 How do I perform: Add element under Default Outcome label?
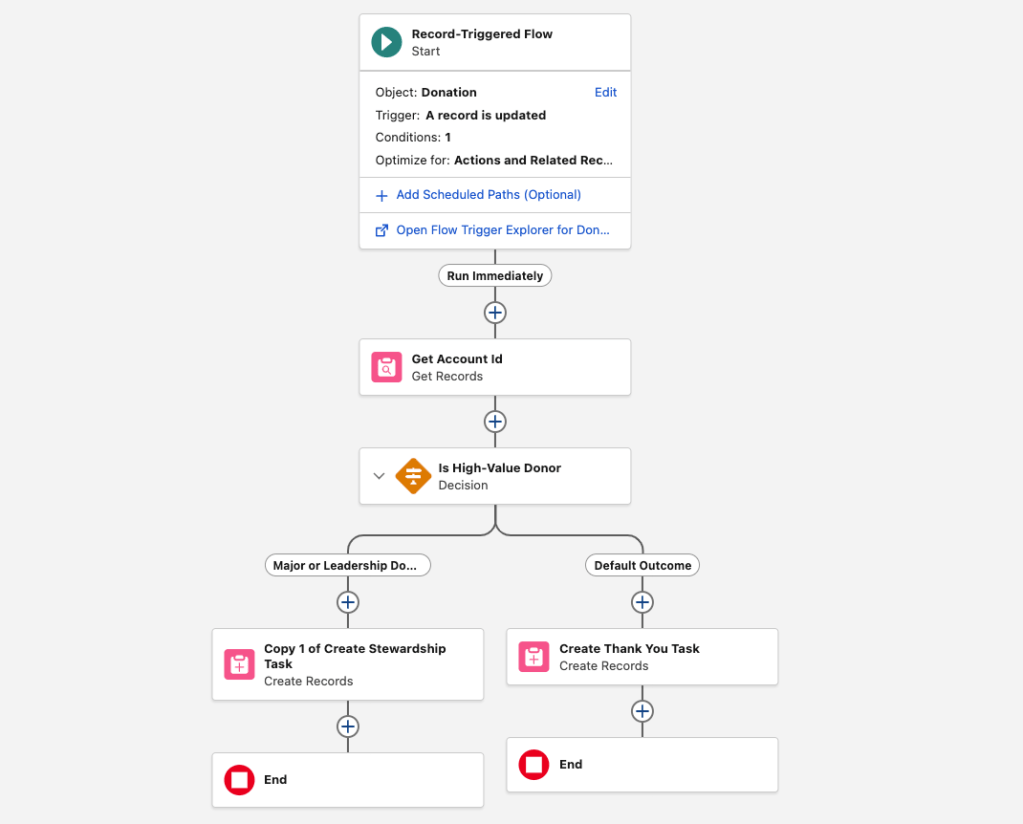[x=642, y=602]
